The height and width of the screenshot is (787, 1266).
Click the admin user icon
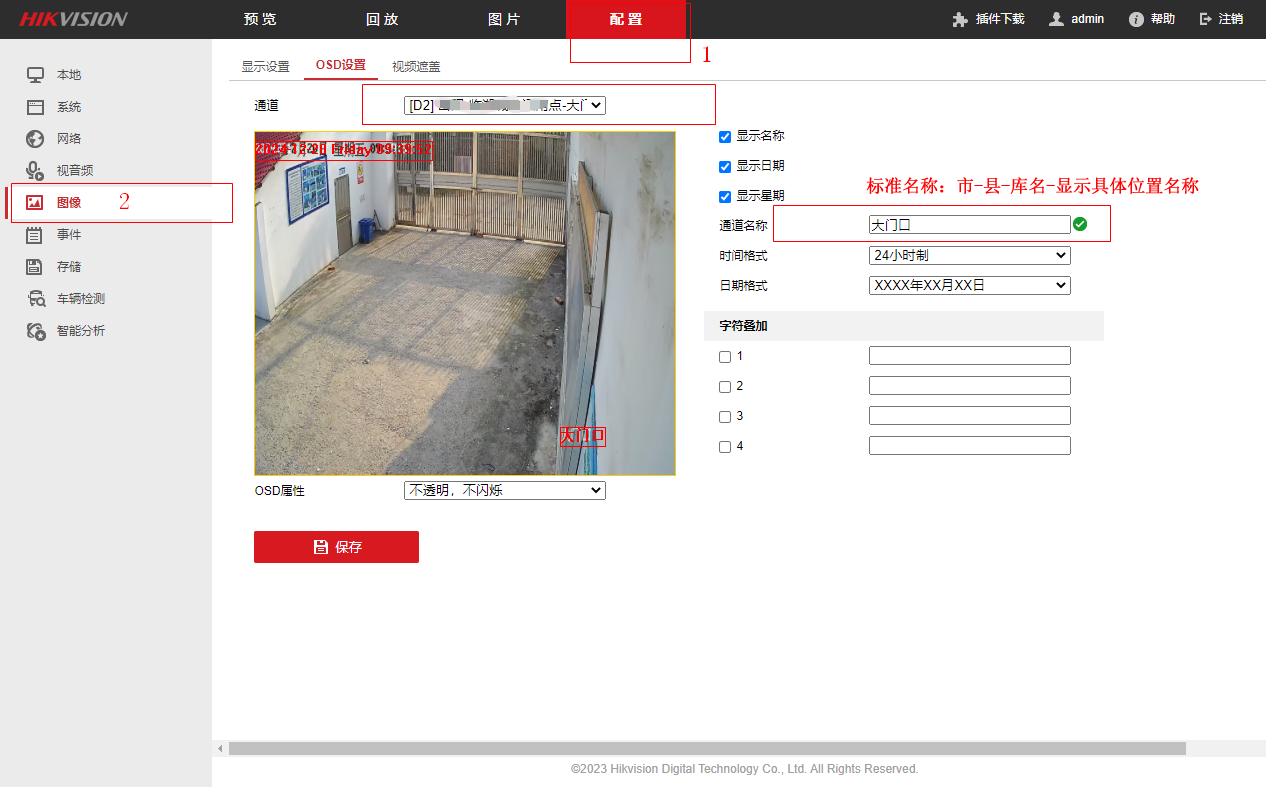tap(1056, 19)
